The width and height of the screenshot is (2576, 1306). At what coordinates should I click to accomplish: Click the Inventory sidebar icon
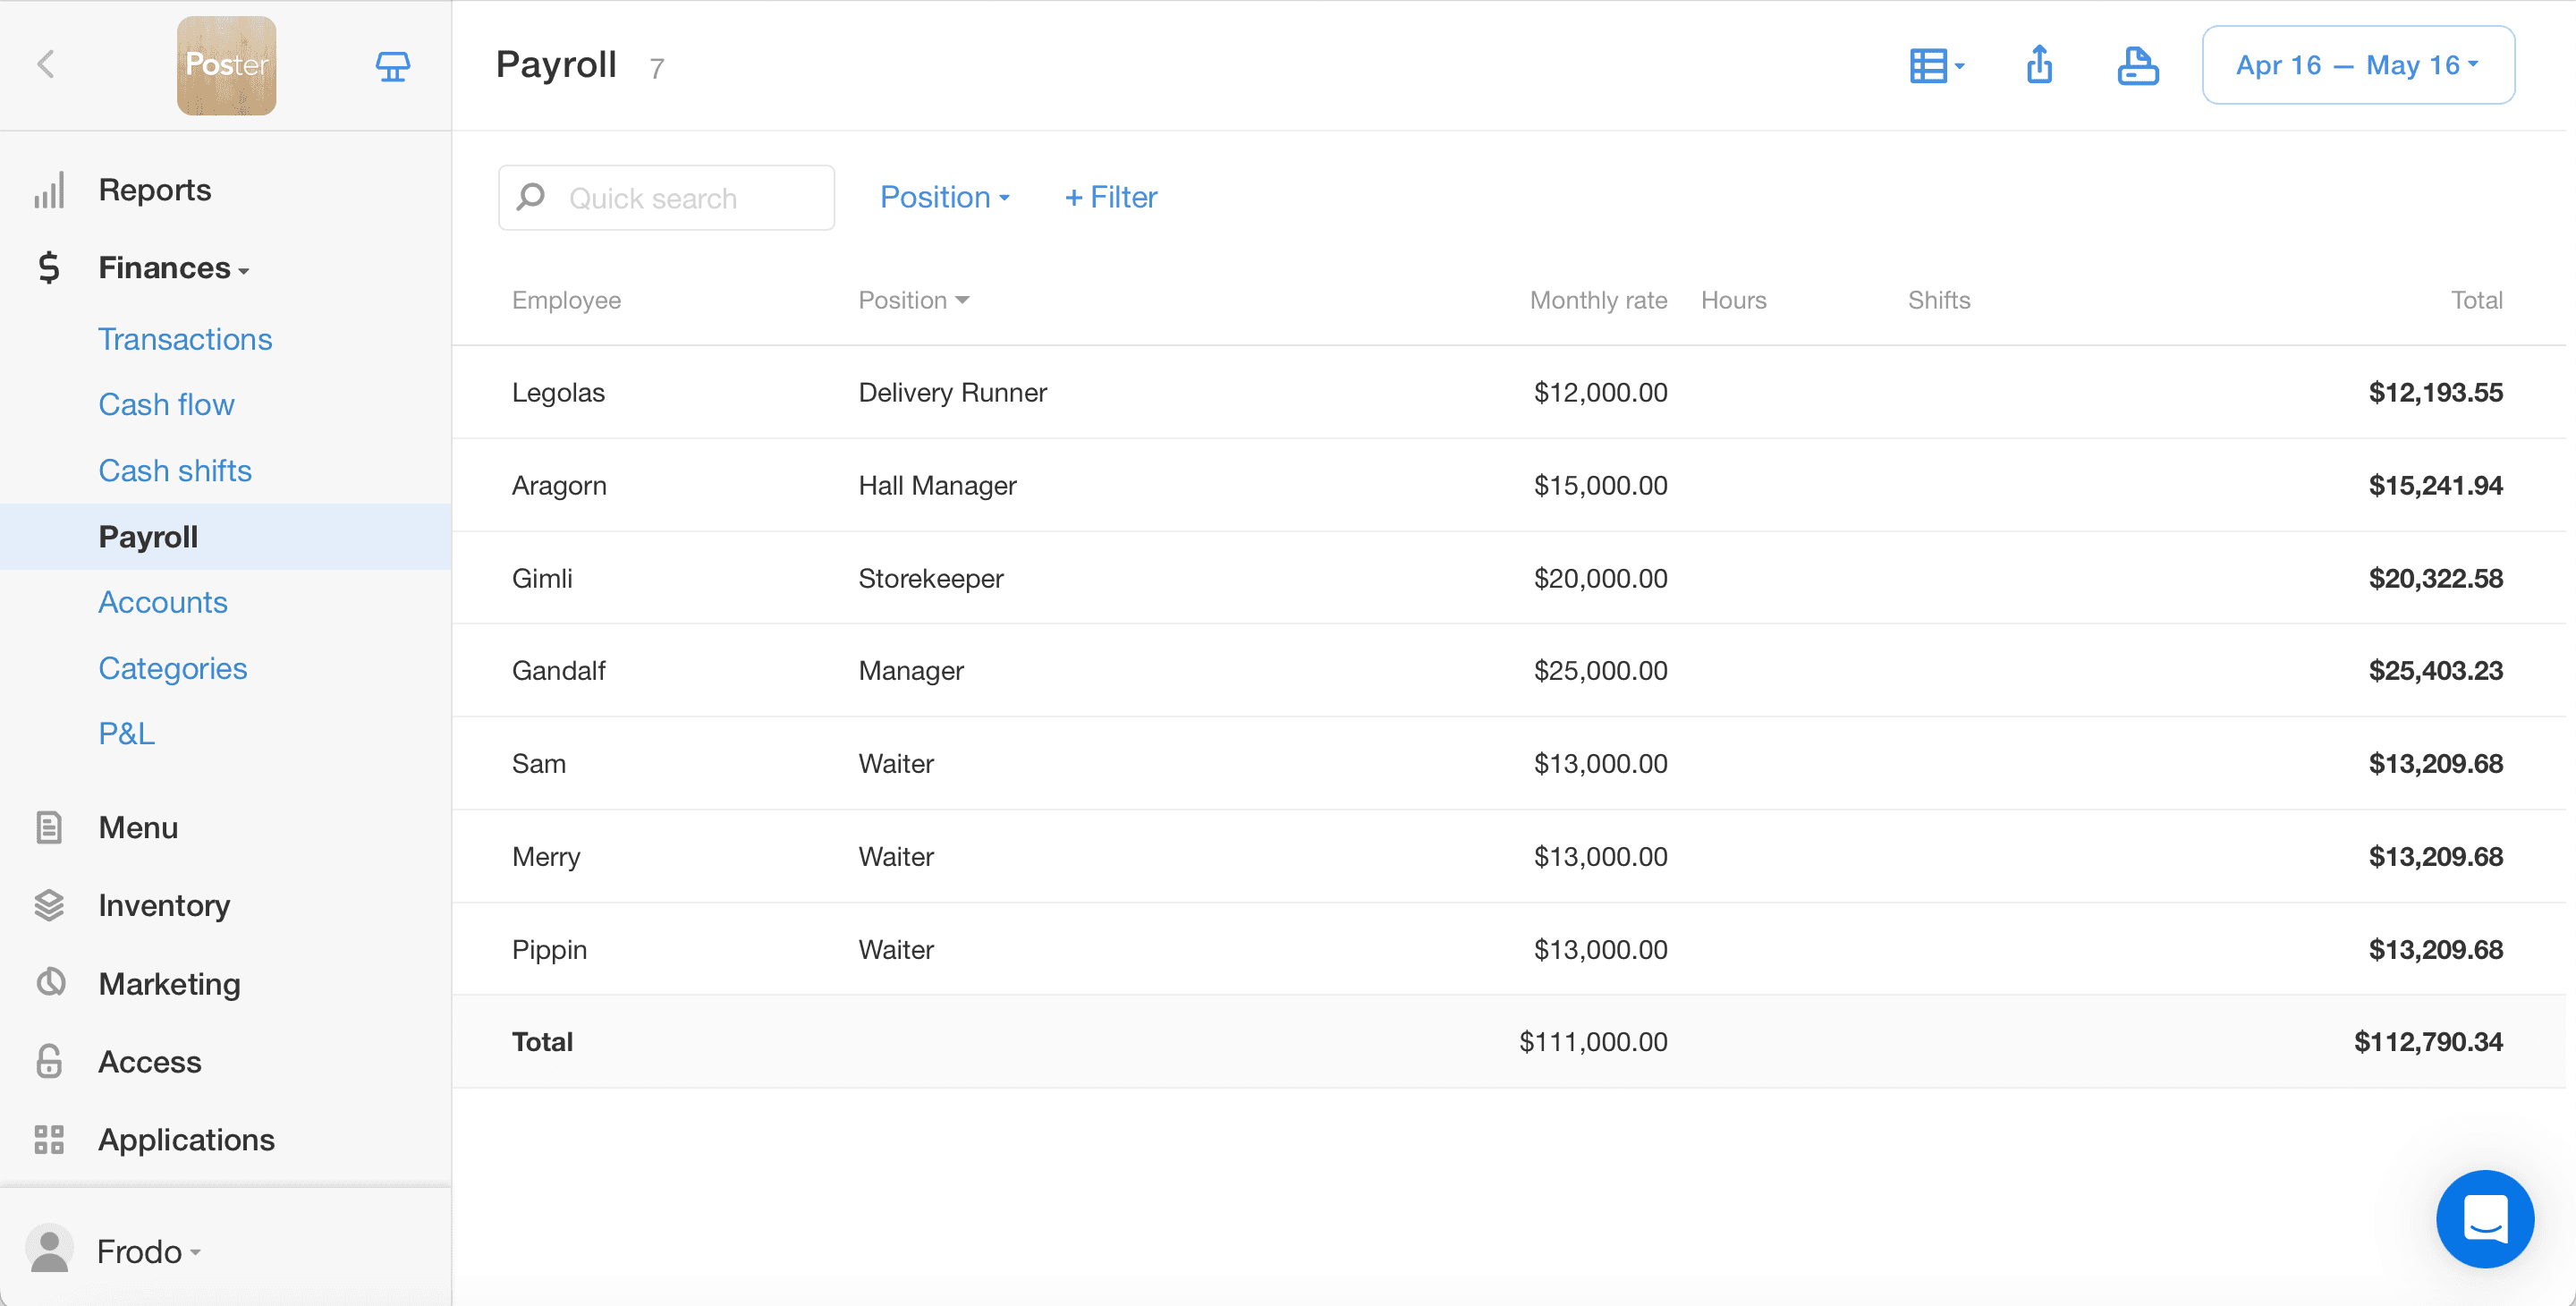click(48, 904)
